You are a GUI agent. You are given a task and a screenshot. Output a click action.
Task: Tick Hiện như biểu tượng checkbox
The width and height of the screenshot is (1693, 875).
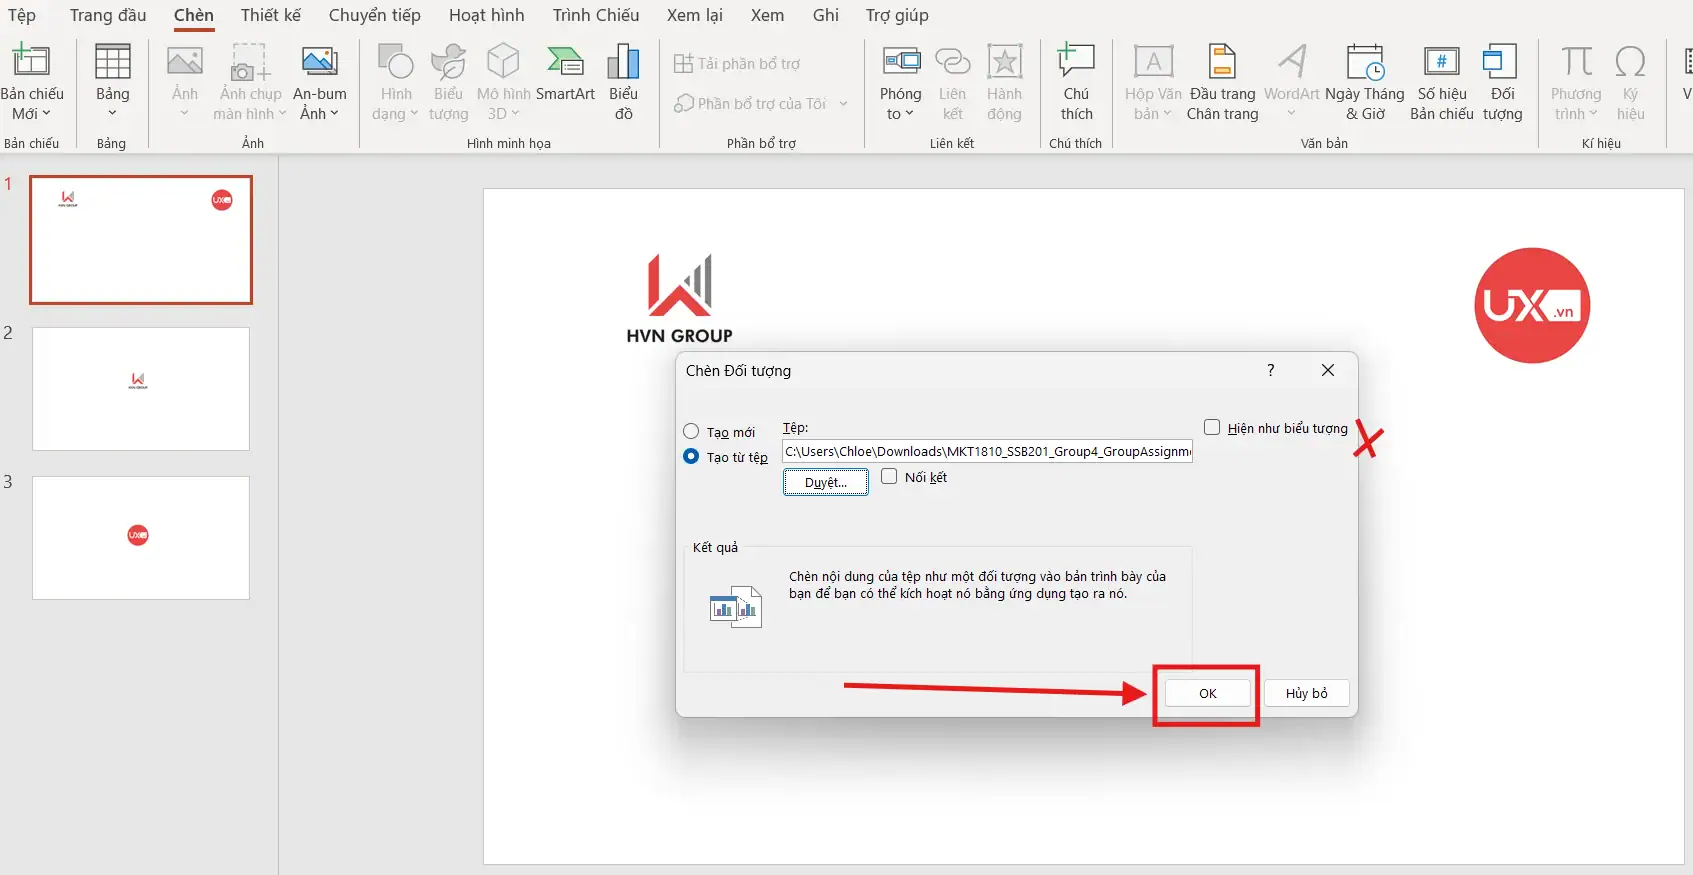point(1212,427)
